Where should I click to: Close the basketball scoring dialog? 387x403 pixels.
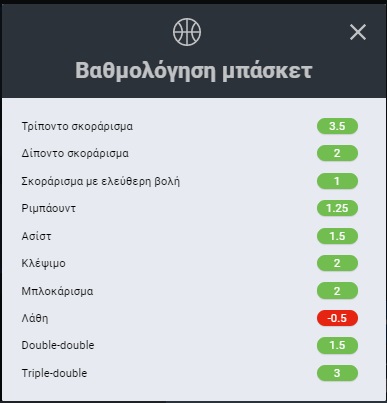coord(358,32)
